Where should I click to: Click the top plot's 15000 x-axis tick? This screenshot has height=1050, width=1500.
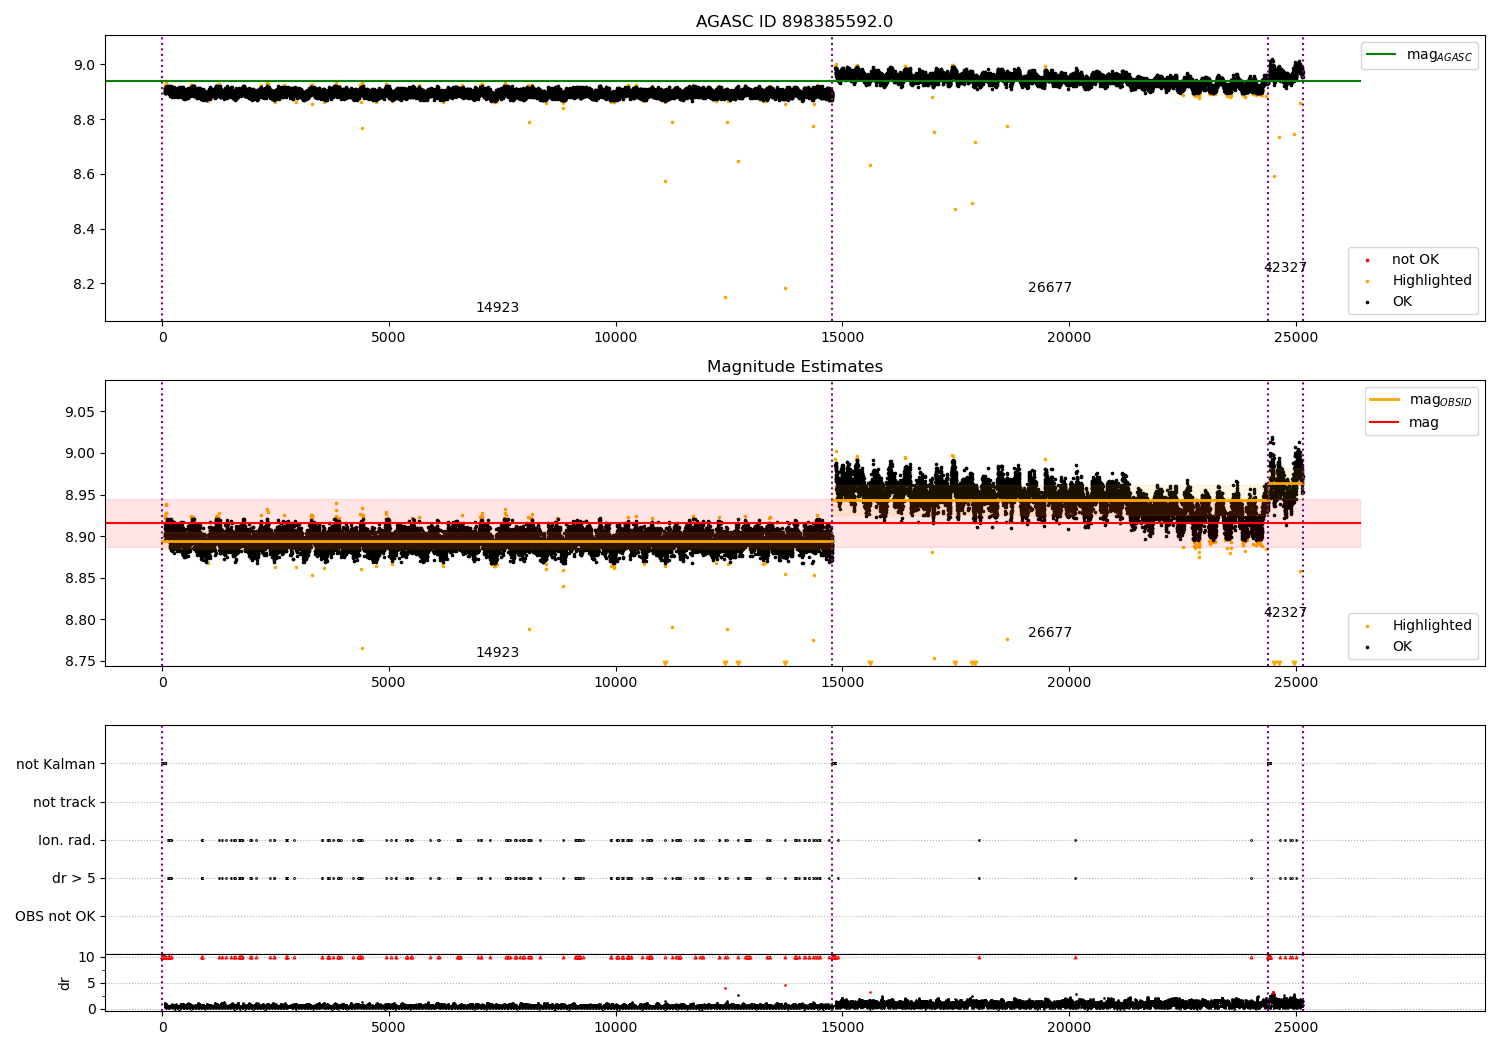tap(842, 338)
